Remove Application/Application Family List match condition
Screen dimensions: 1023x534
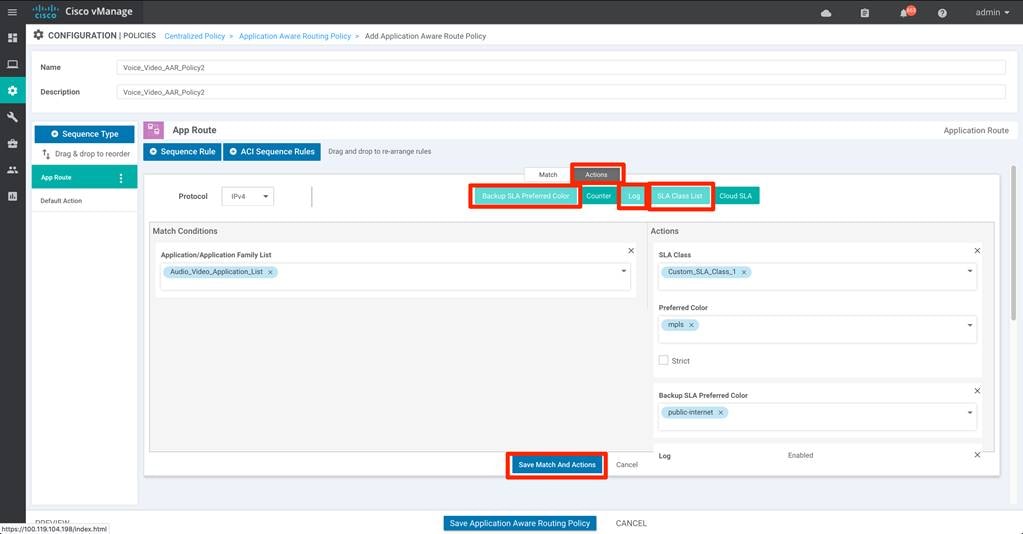pos(631,251)
